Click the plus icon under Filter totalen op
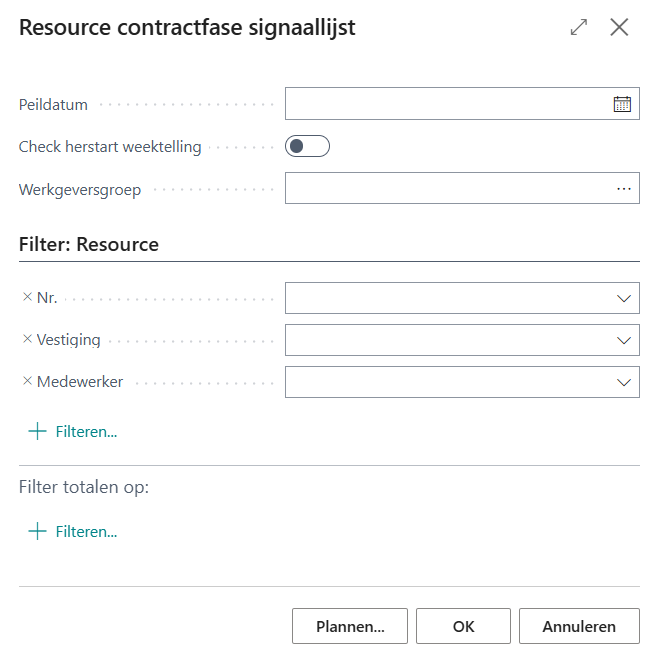The height and width of the screenshot is (657, 666). point(37,532)
